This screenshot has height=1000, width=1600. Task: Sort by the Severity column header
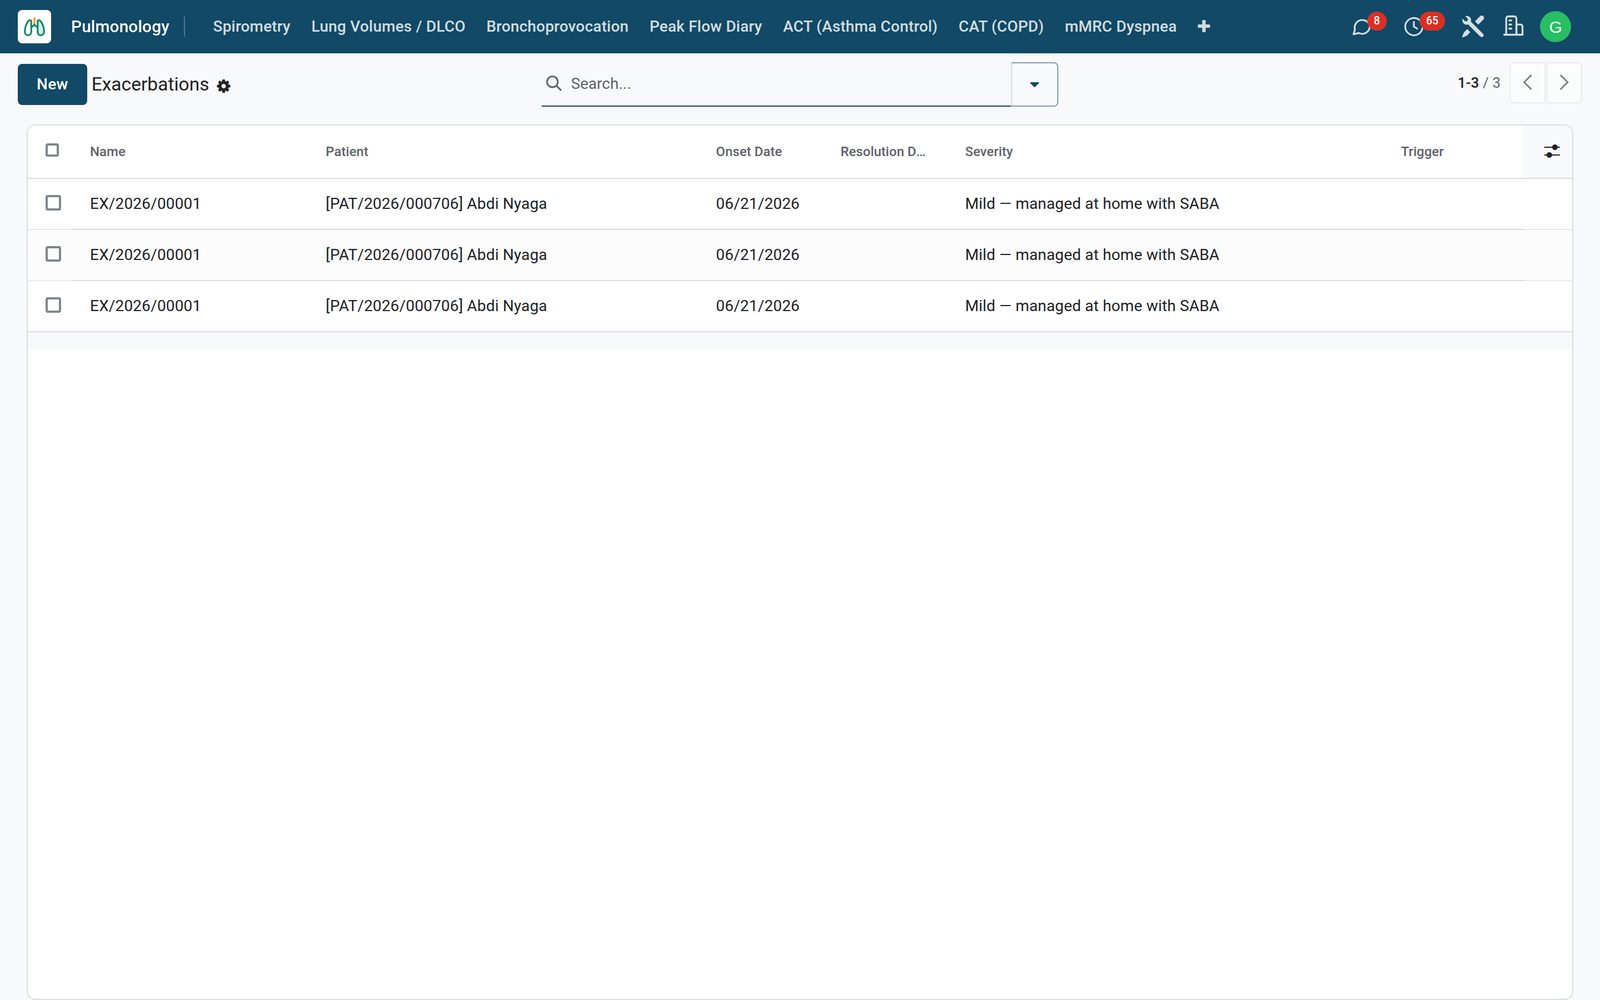point(989,151)
